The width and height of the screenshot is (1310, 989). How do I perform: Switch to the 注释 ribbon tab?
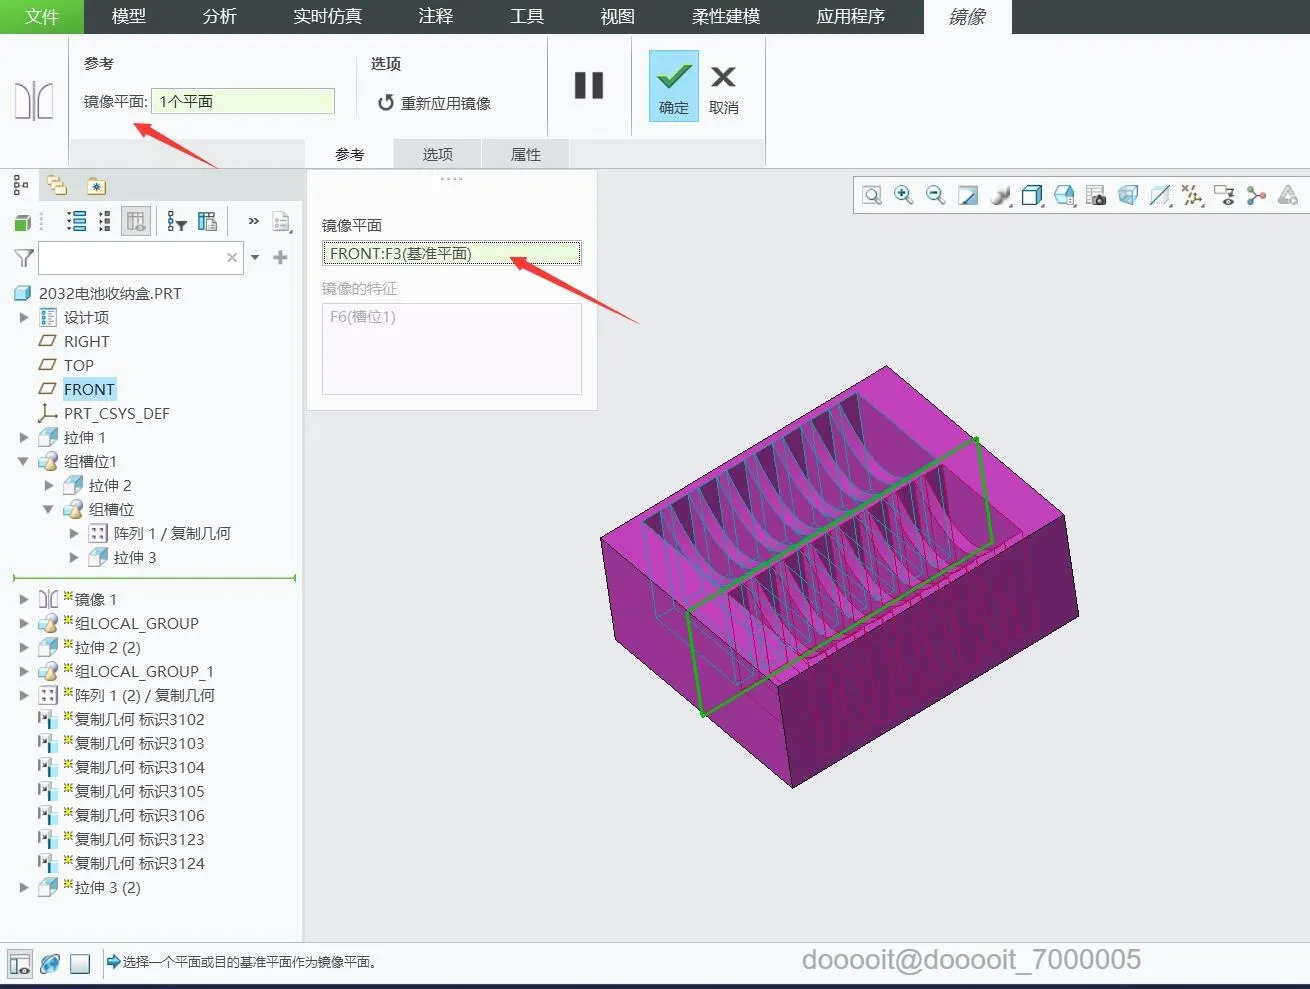[x=436, y=17]
